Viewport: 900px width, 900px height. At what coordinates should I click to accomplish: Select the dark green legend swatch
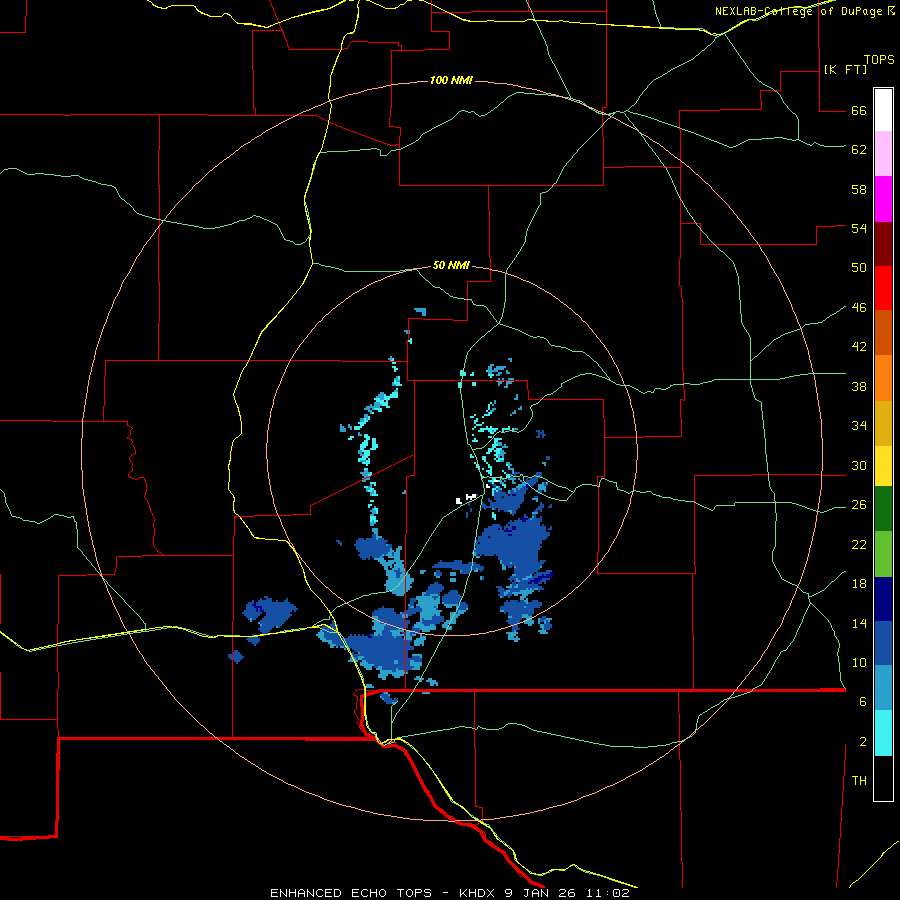click(x=883, y=509)
